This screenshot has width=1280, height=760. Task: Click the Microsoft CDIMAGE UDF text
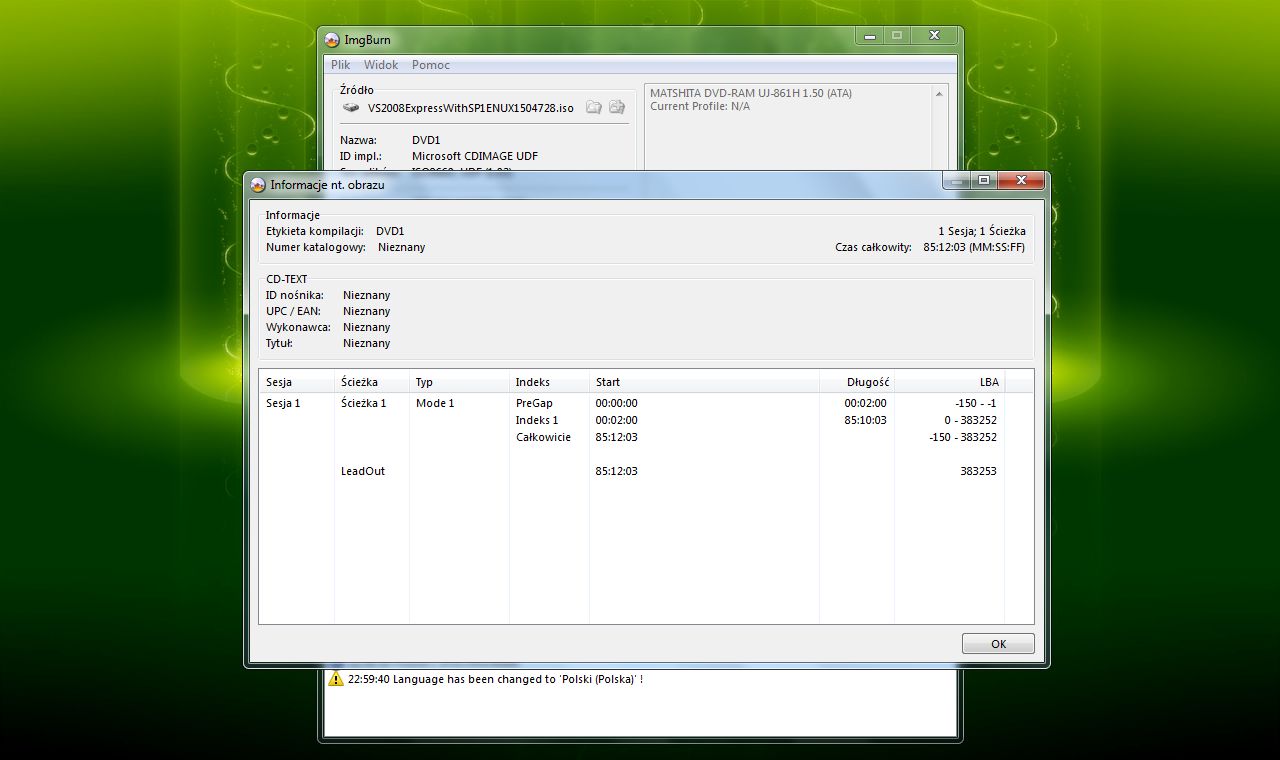coord(475,156)
